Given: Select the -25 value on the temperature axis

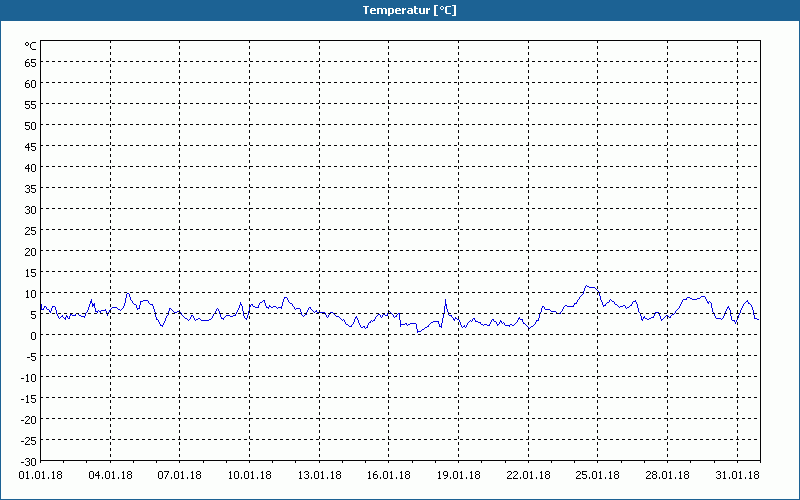Looking at the screenshot, I should [x=29, y=440].
